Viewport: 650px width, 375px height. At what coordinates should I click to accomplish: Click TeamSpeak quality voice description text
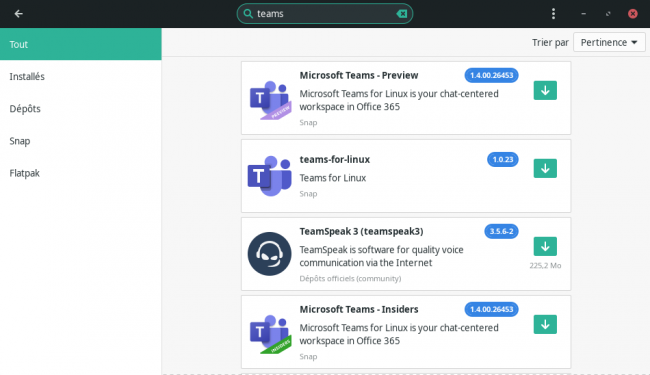point(381,256)
